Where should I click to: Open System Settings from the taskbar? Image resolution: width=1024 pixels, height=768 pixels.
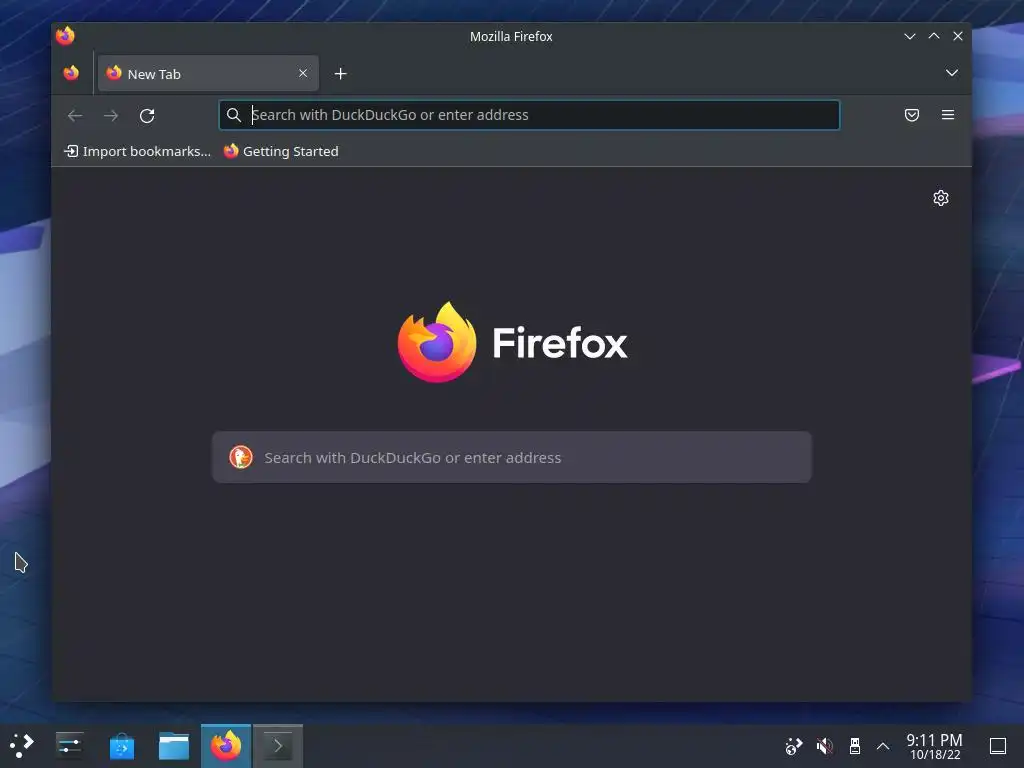click(x=69, y=746)
